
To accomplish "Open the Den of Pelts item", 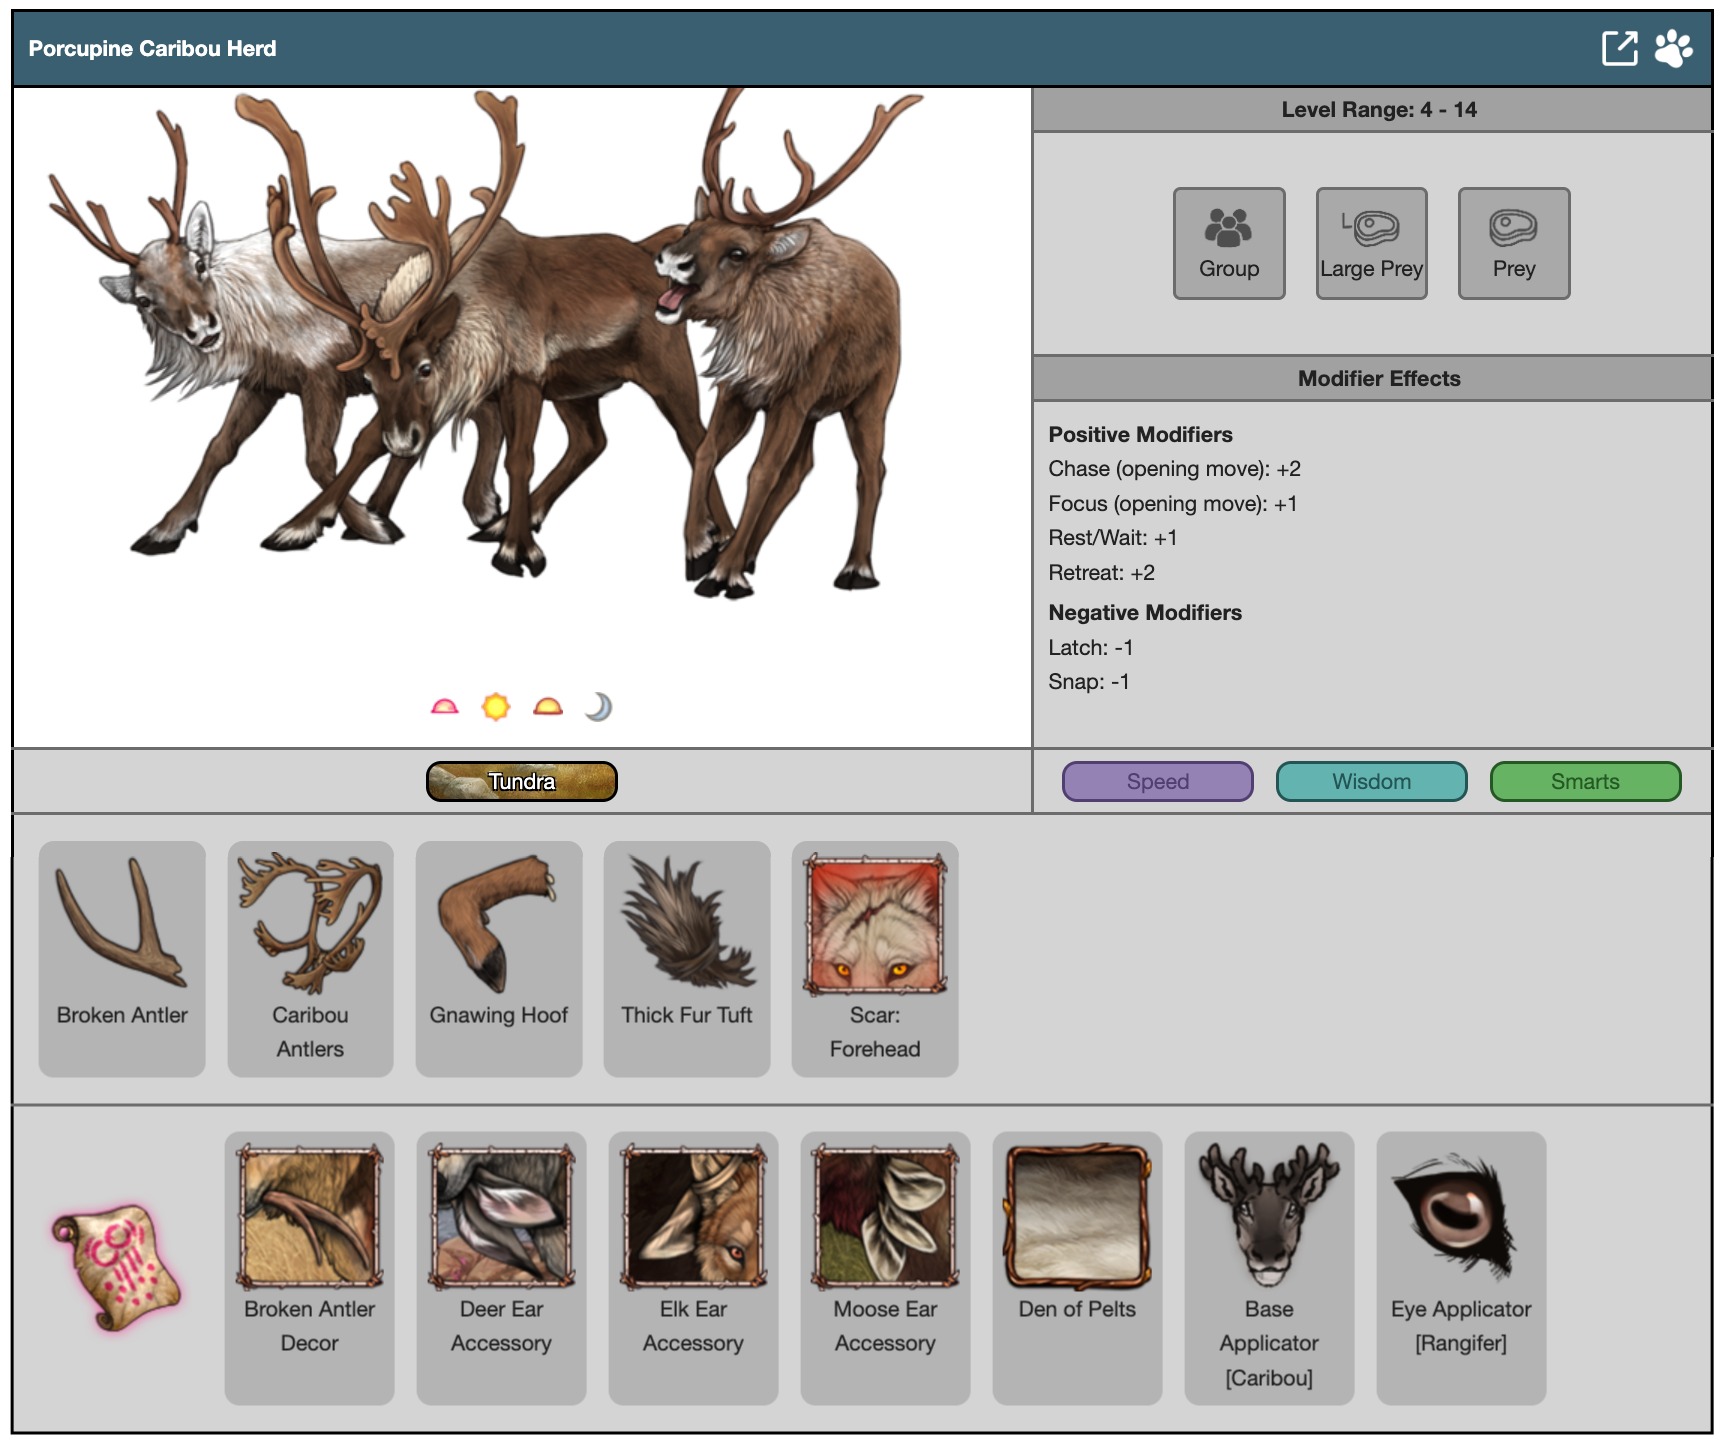I will click(1077, 1266).
